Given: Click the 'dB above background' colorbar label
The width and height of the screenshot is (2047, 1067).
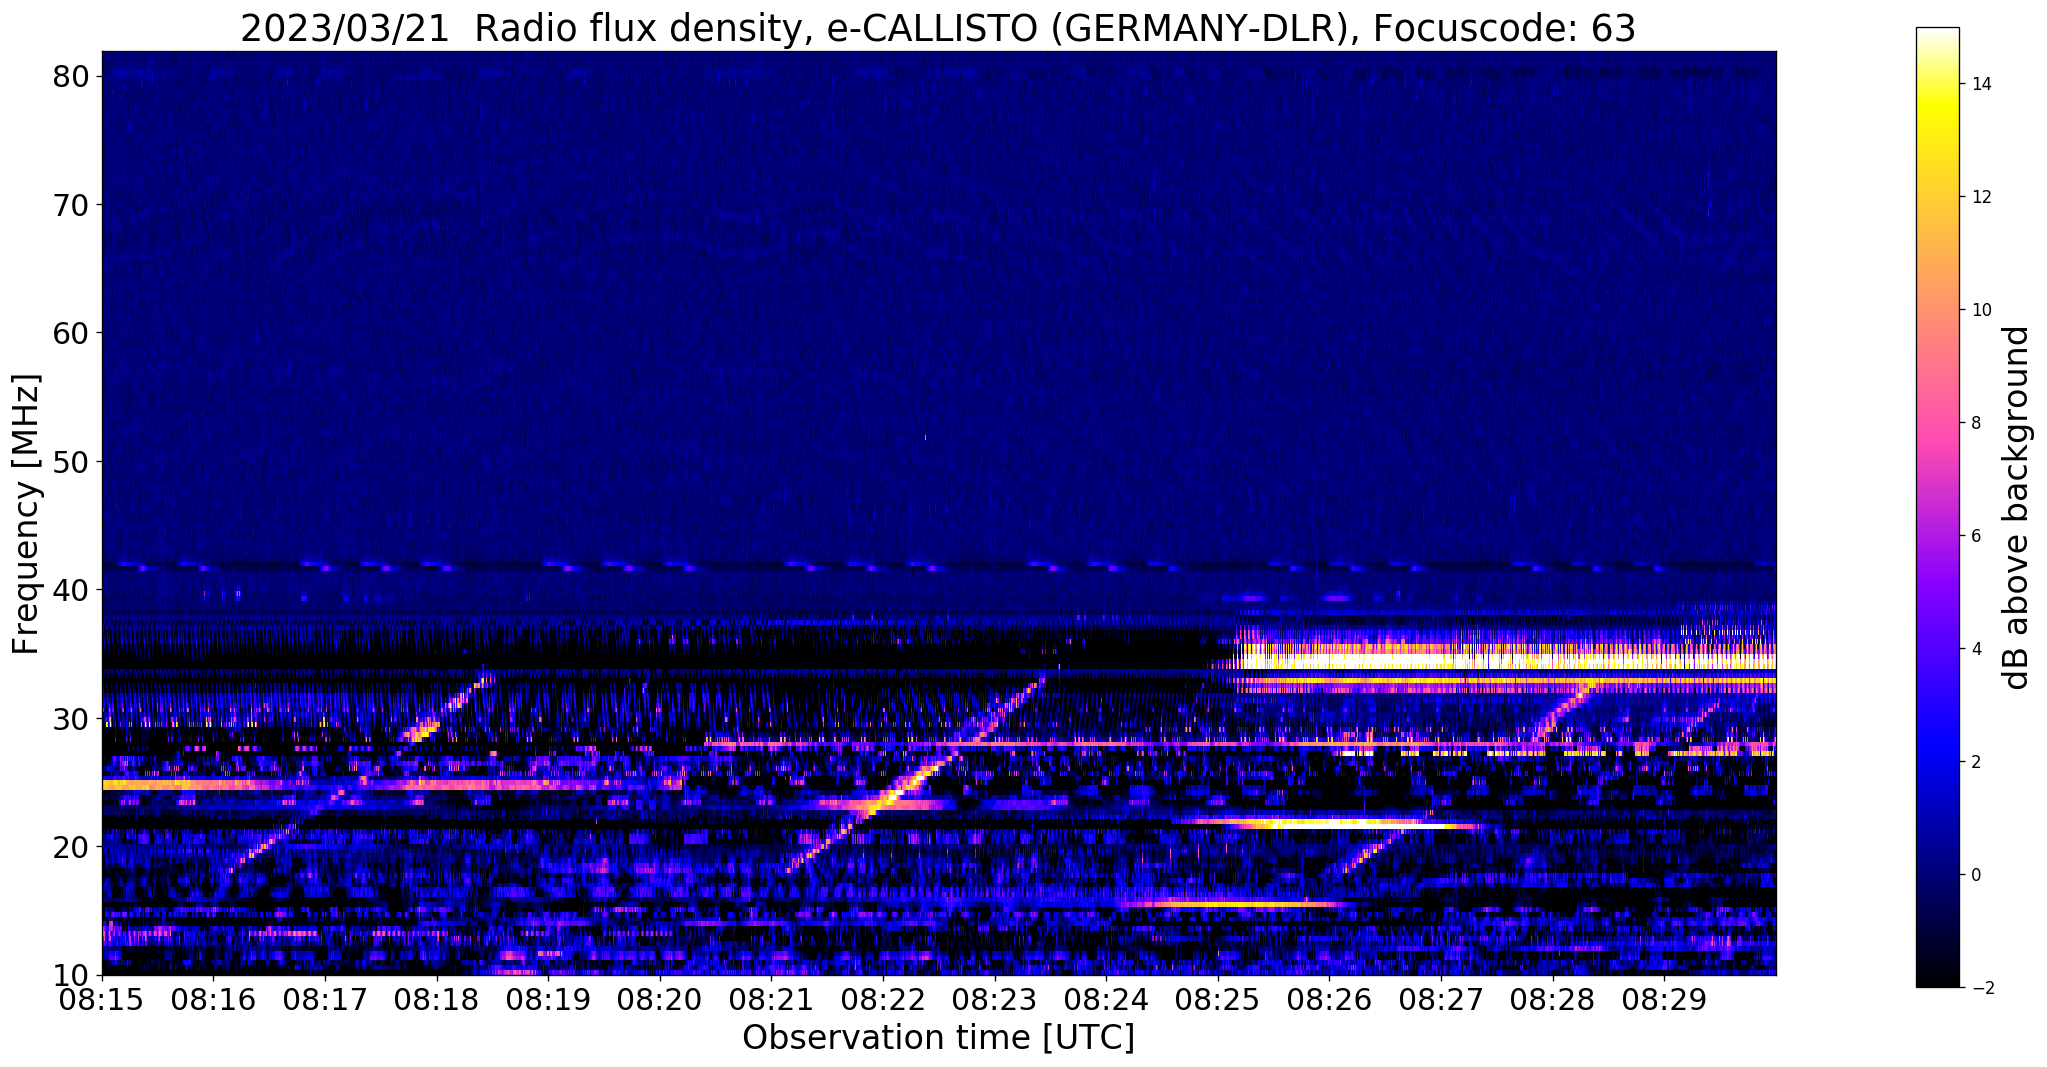Looking at the screenshot, I should click(2017, 508).
